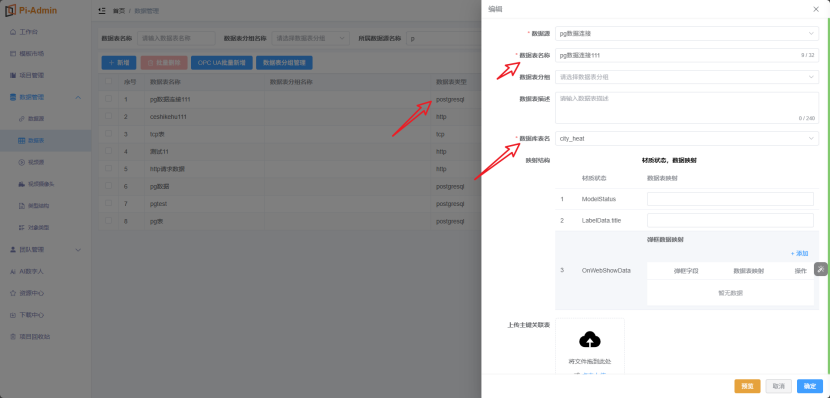Click the floating magic wand tool icon
Screen dimensions: 830x398
[820, 269]
